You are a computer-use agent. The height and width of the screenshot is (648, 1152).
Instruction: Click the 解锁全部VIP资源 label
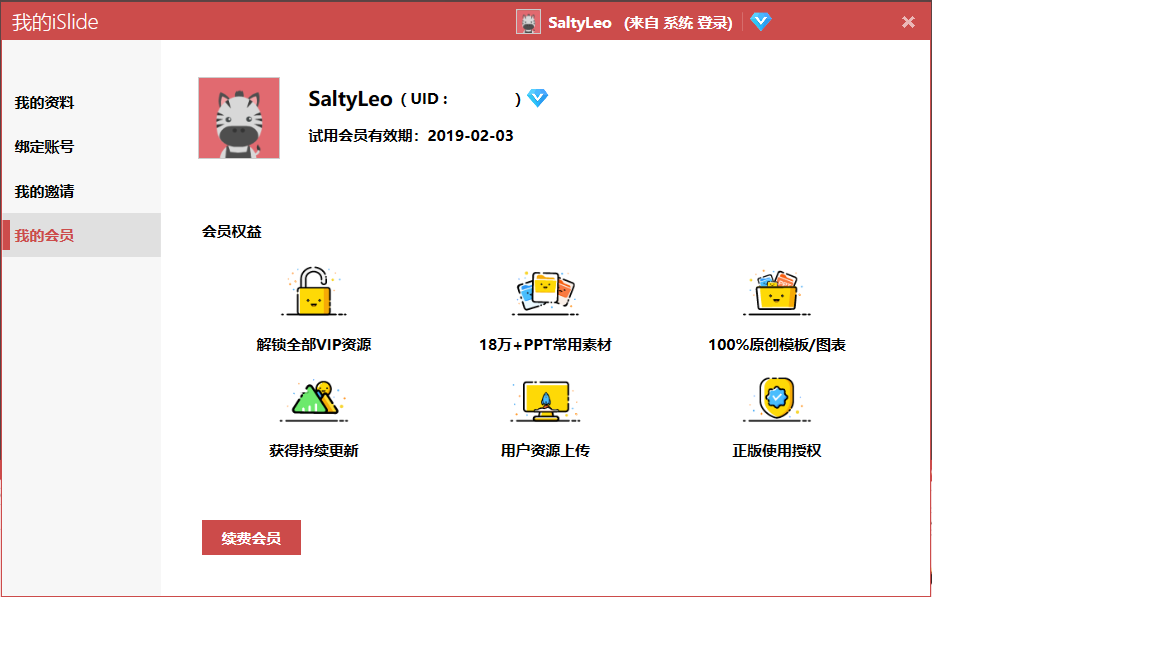(314, 345)
